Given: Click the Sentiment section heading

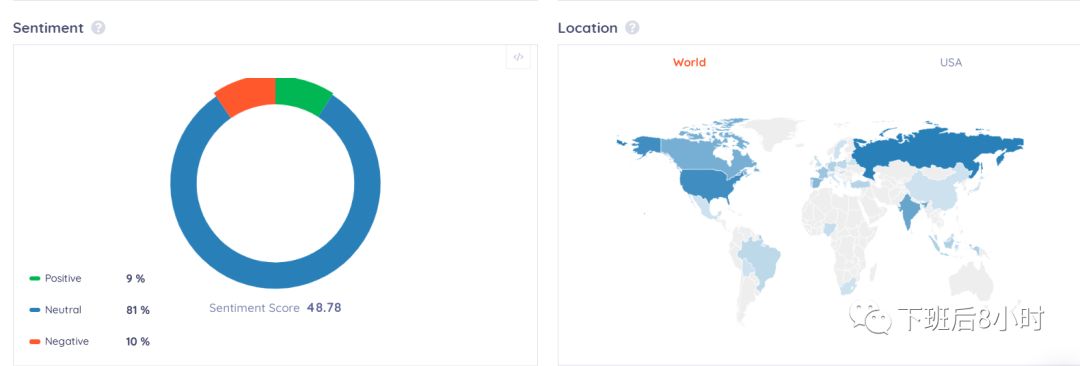Looking at the screenshot, I should coord(48,28).
